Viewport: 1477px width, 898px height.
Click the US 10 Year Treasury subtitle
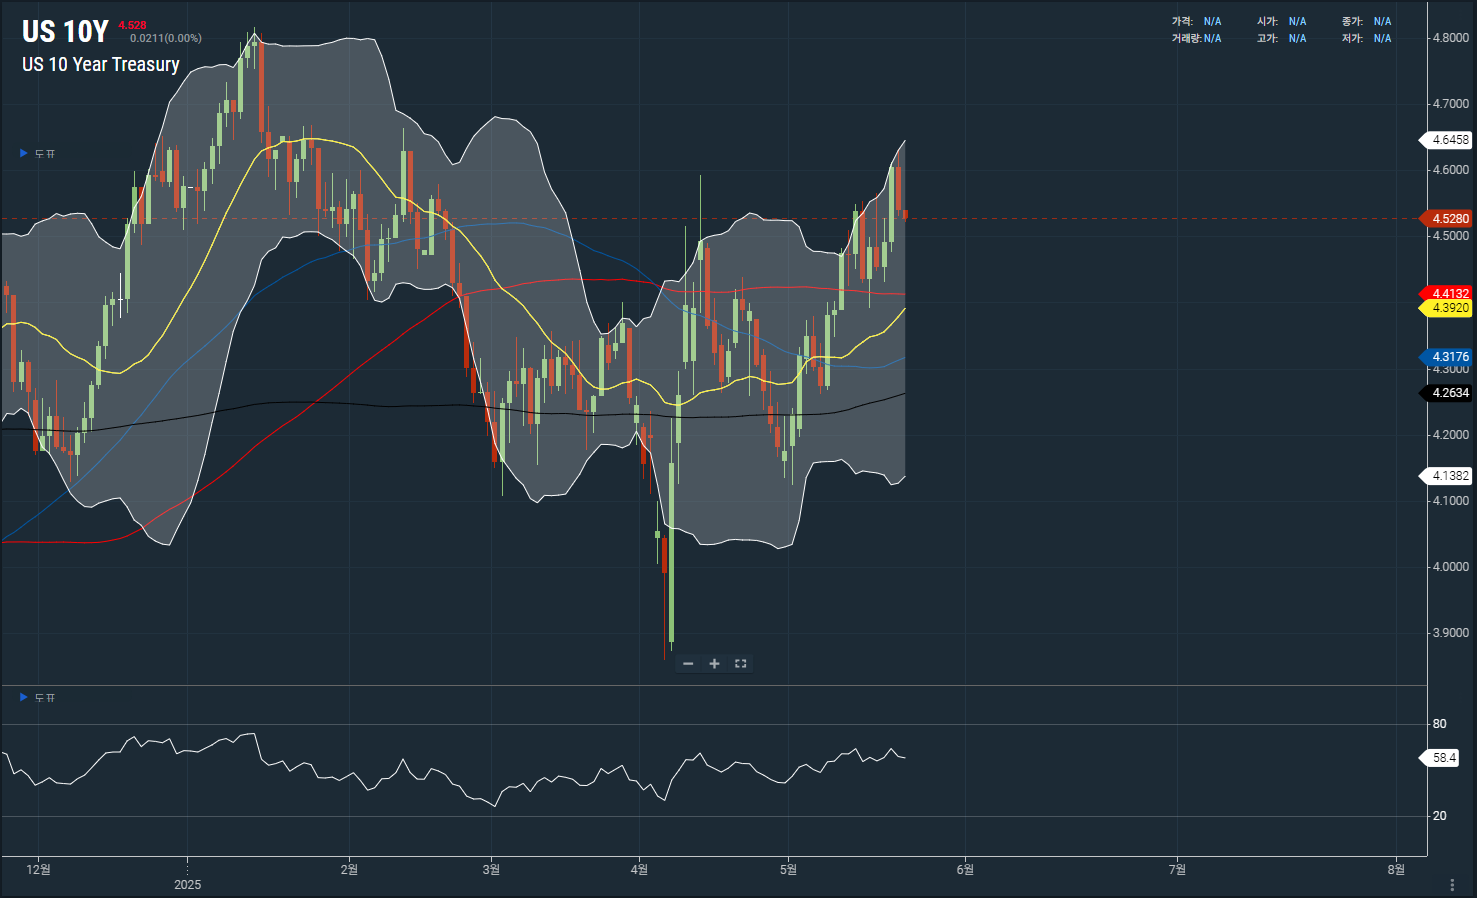coord(101,65)
